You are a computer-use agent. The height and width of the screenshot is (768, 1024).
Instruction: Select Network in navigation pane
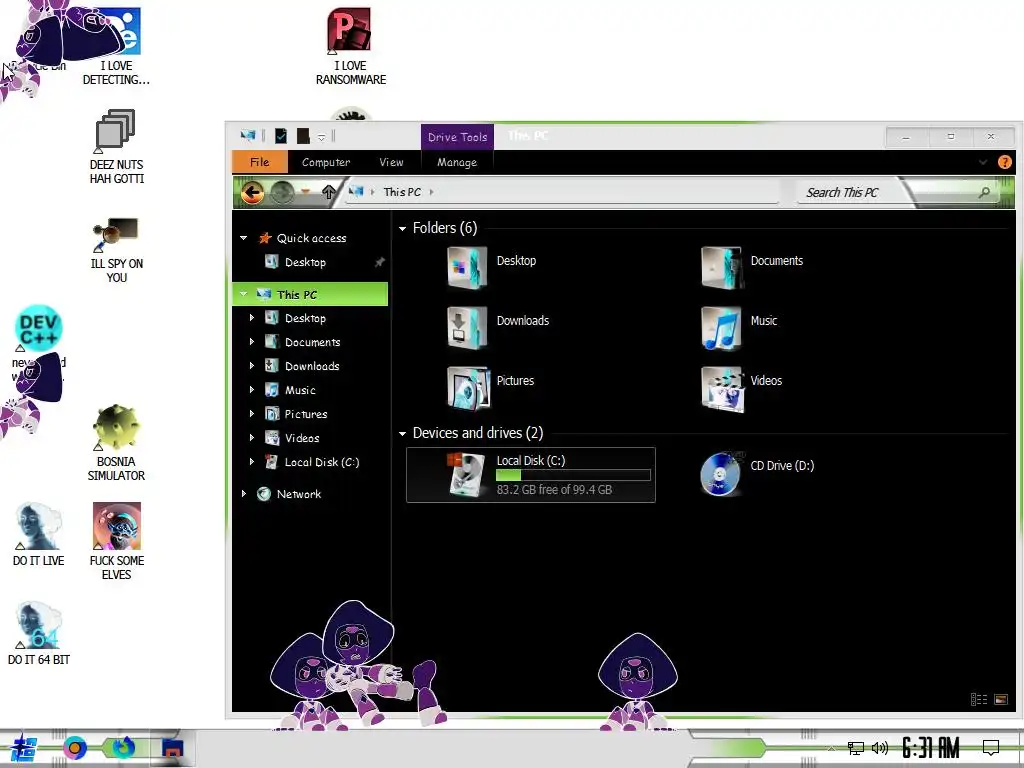(298, 494)
